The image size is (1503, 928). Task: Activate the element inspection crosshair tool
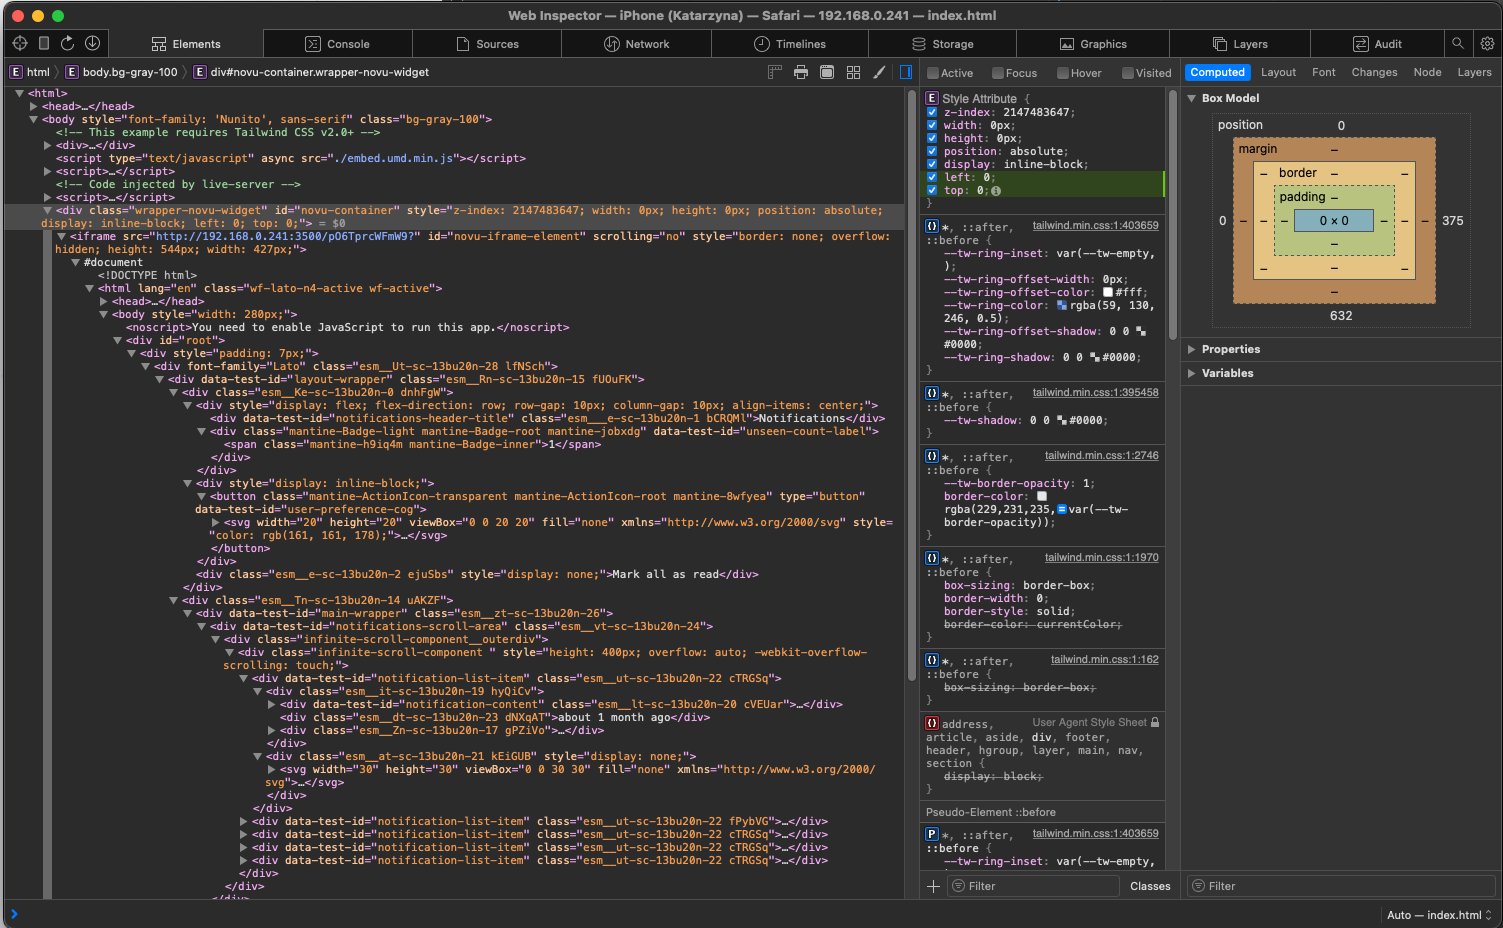tap(19, 43)
